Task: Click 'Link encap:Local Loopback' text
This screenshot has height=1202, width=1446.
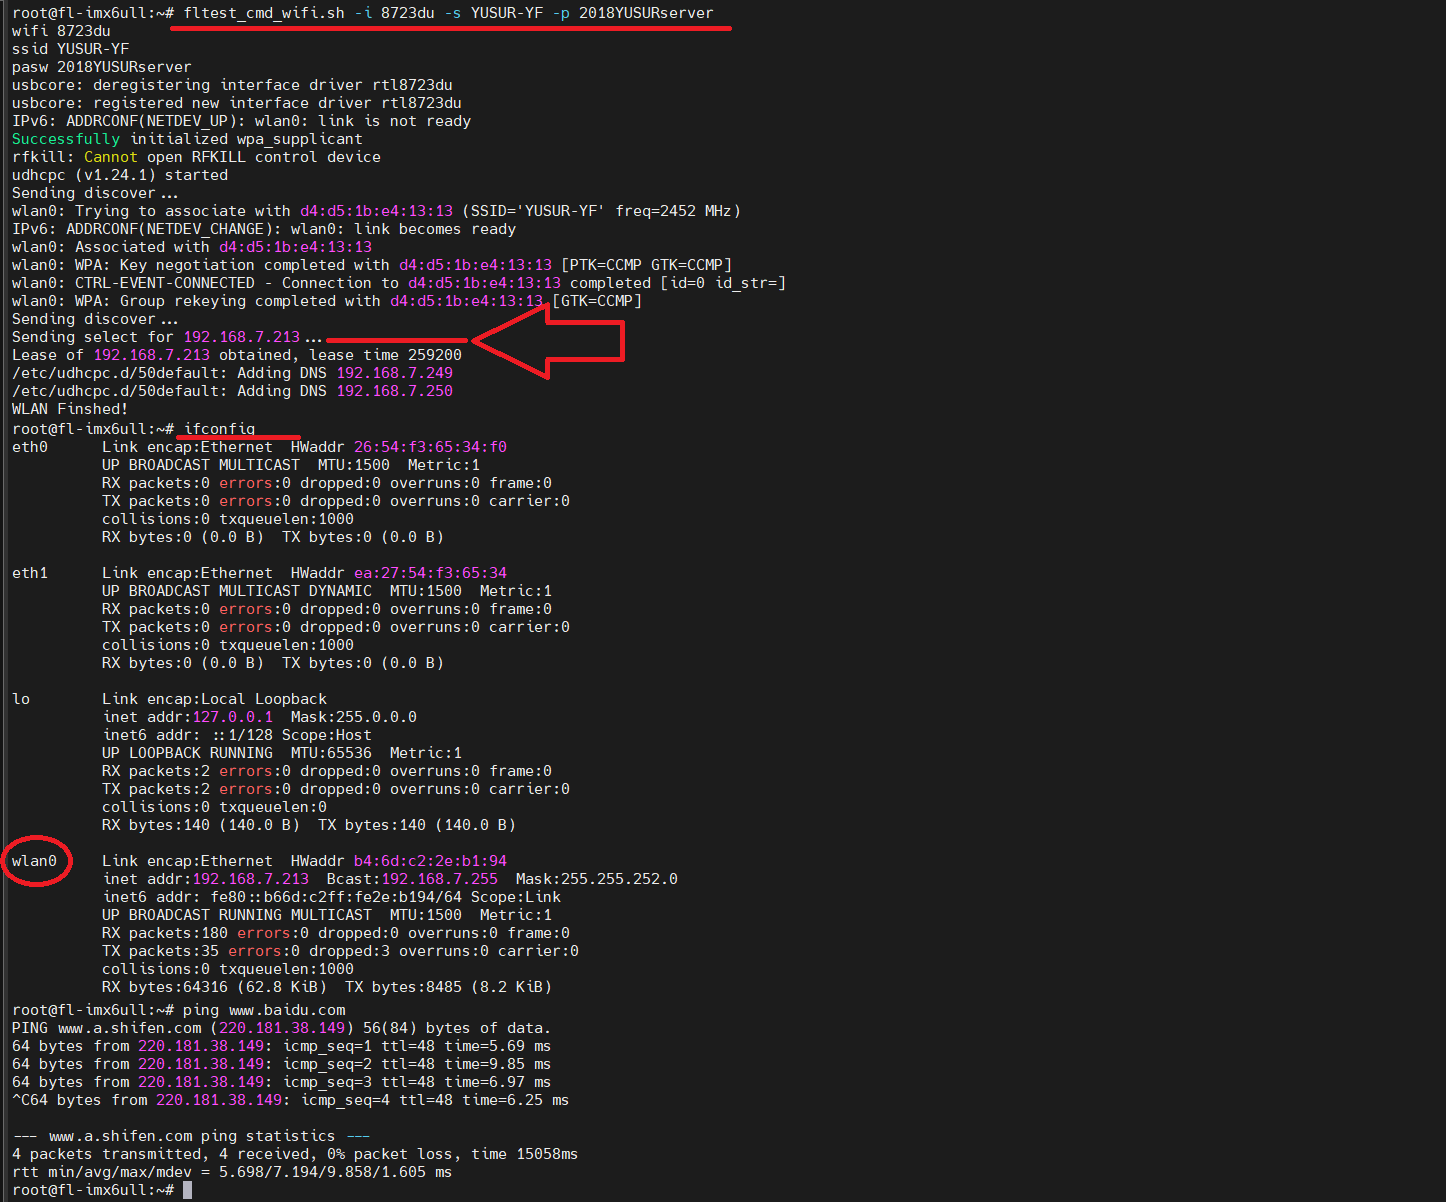Action: (214, 699)
